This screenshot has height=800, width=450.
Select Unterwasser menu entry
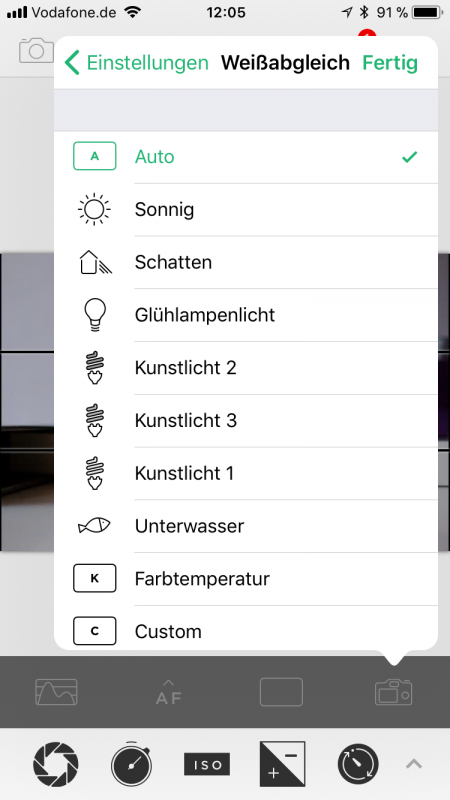pos(246,526)
